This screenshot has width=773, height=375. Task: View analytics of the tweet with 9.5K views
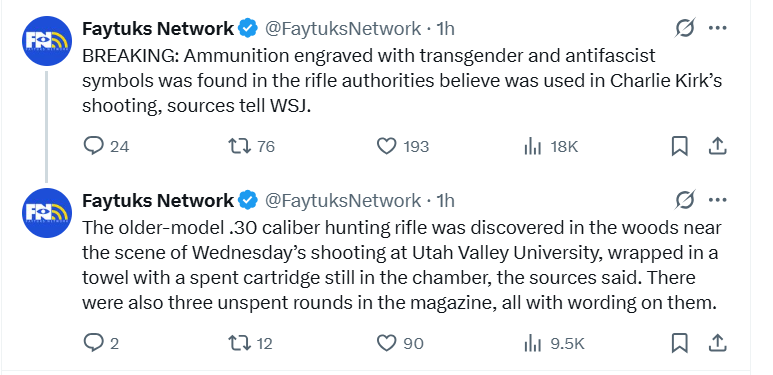click(533, 343)
